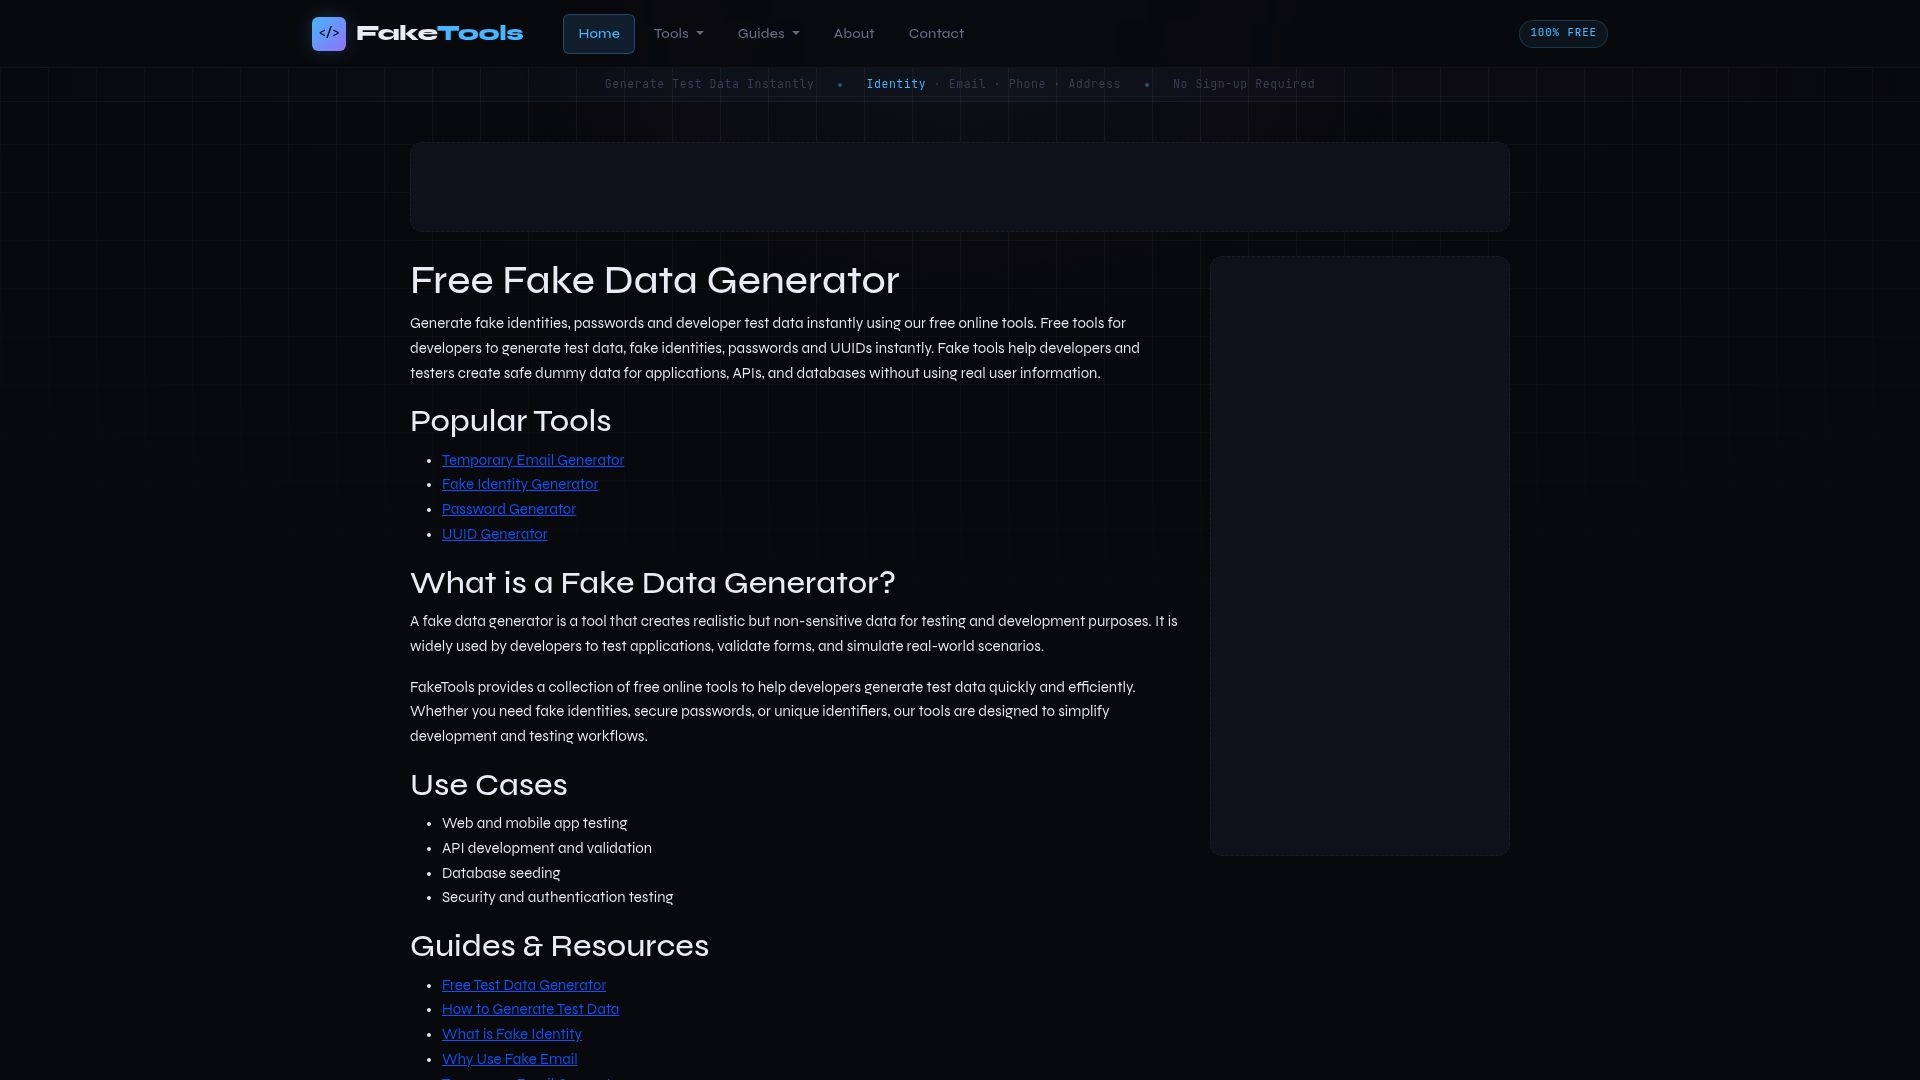This screenshot has height=1080, width=1920.
Task: Open Password Generator link
Action: (509, 510)
